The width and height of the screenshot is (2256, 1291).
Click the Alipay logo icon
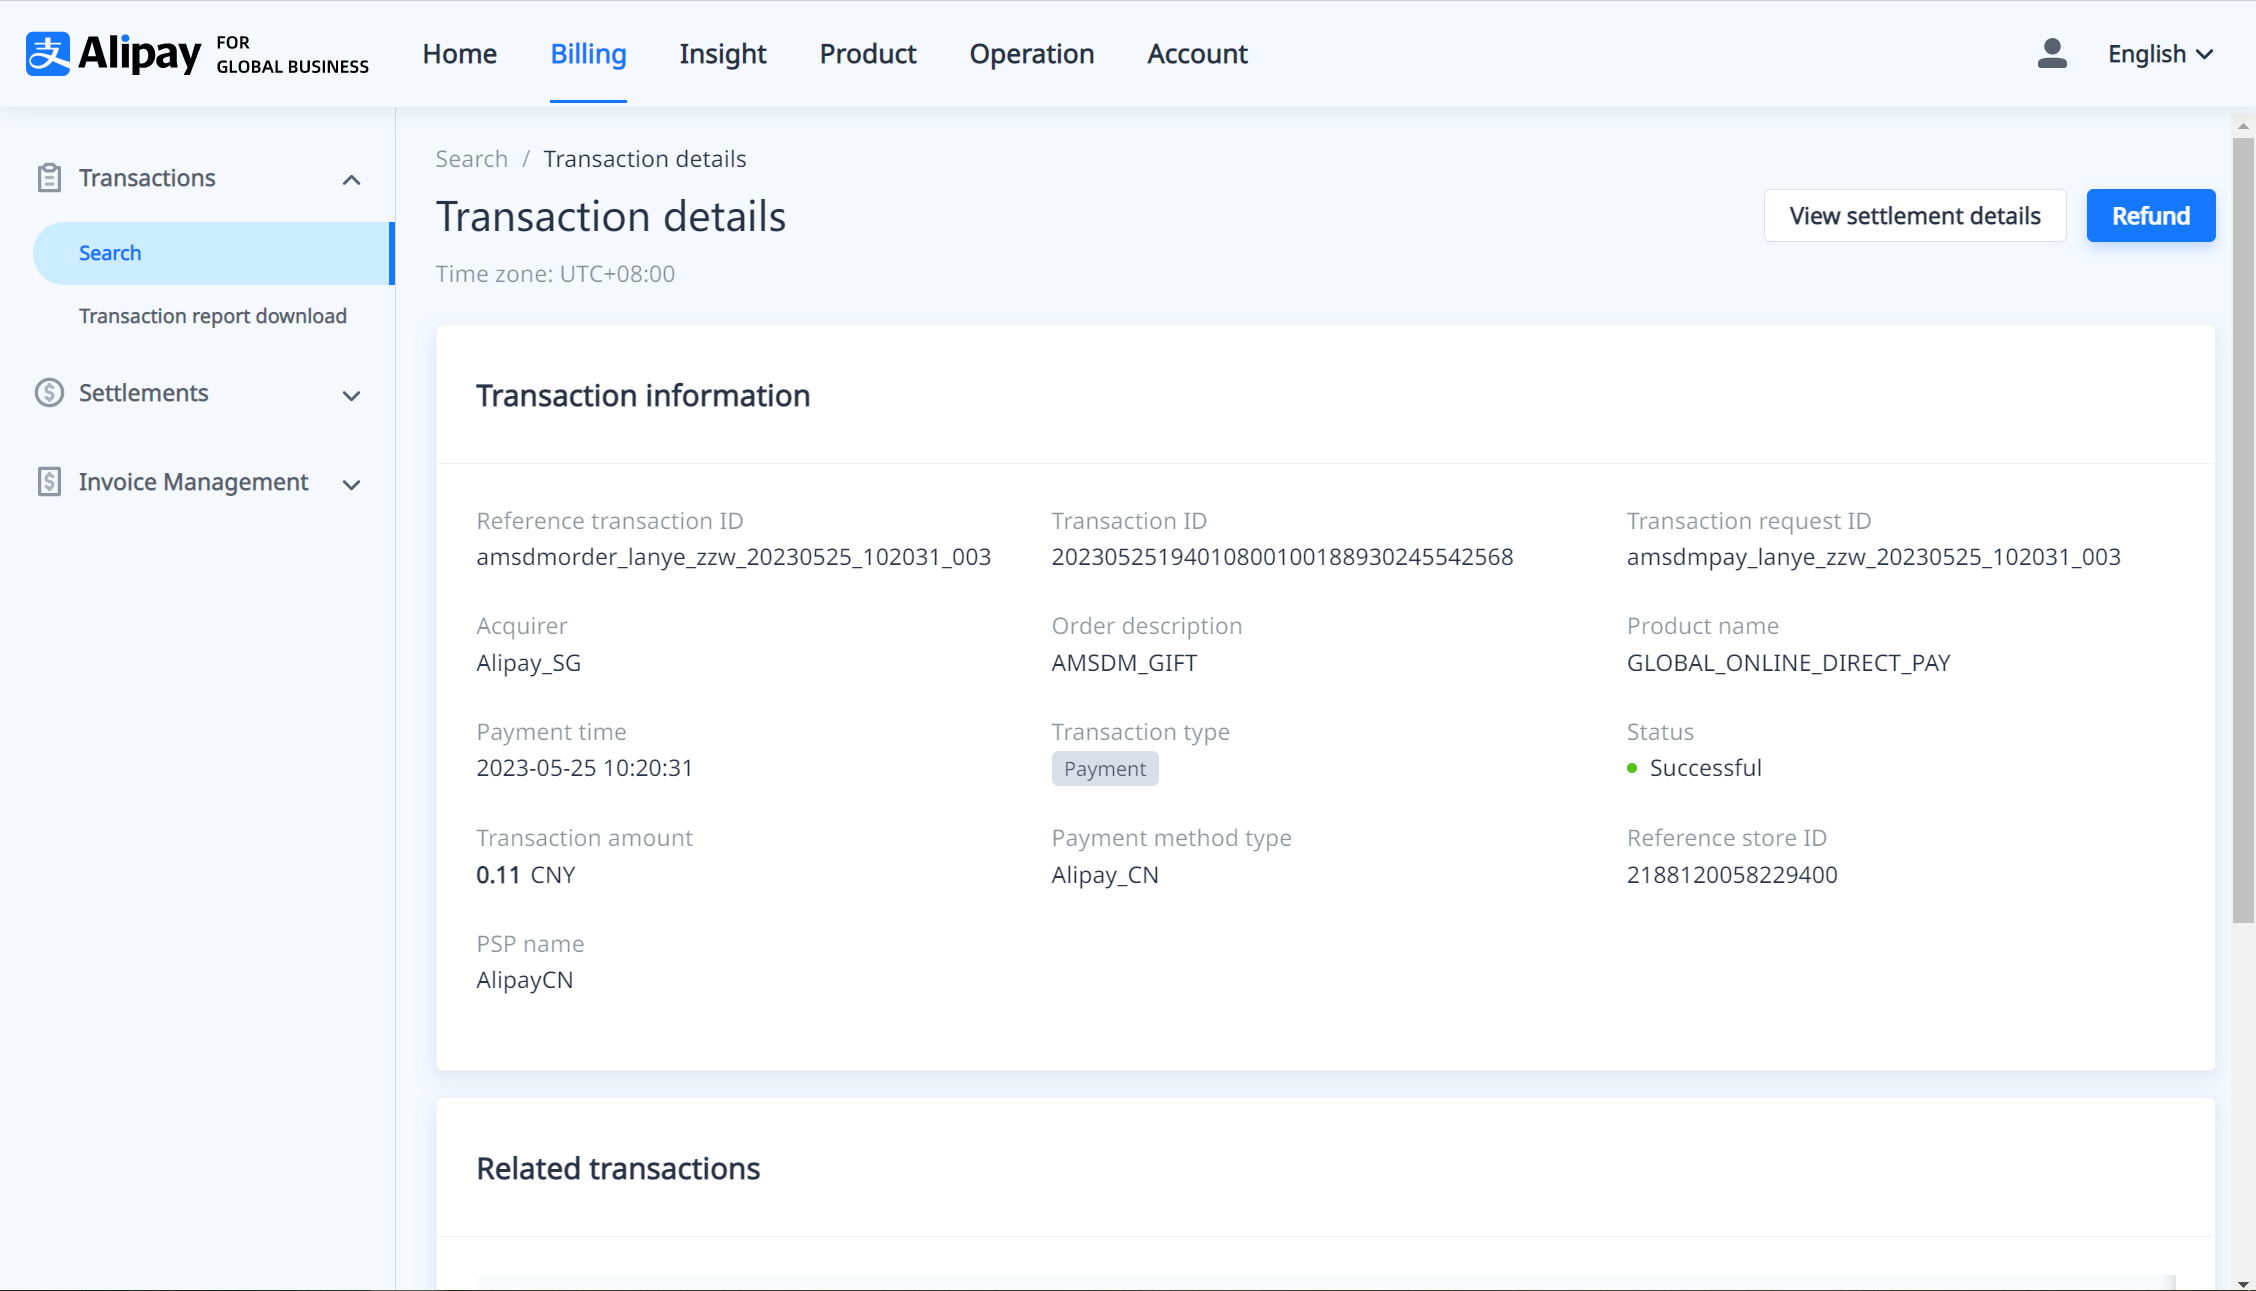(x=48, y=54)
